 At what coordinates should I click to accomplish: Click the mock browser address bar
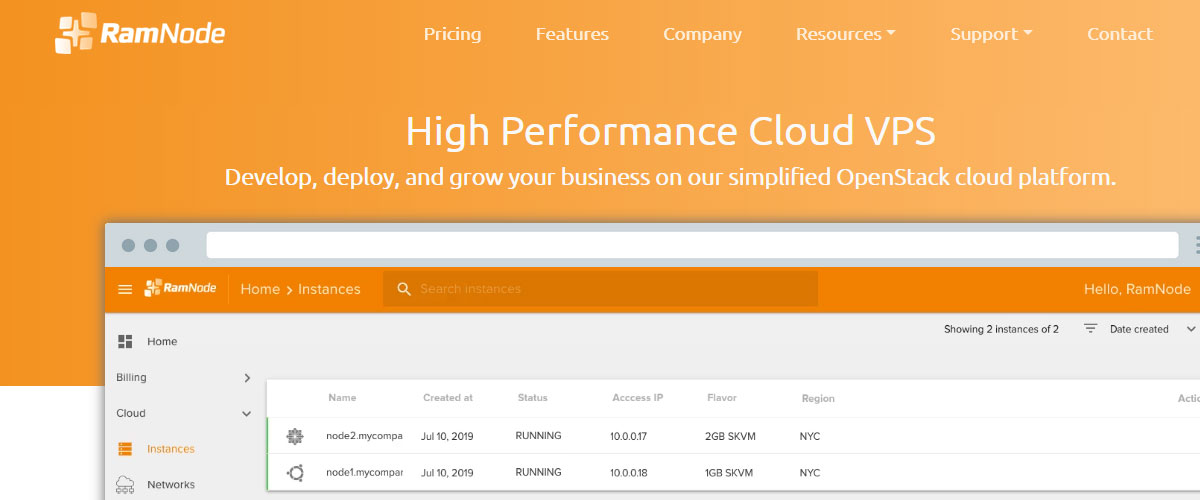click(692, 245)
